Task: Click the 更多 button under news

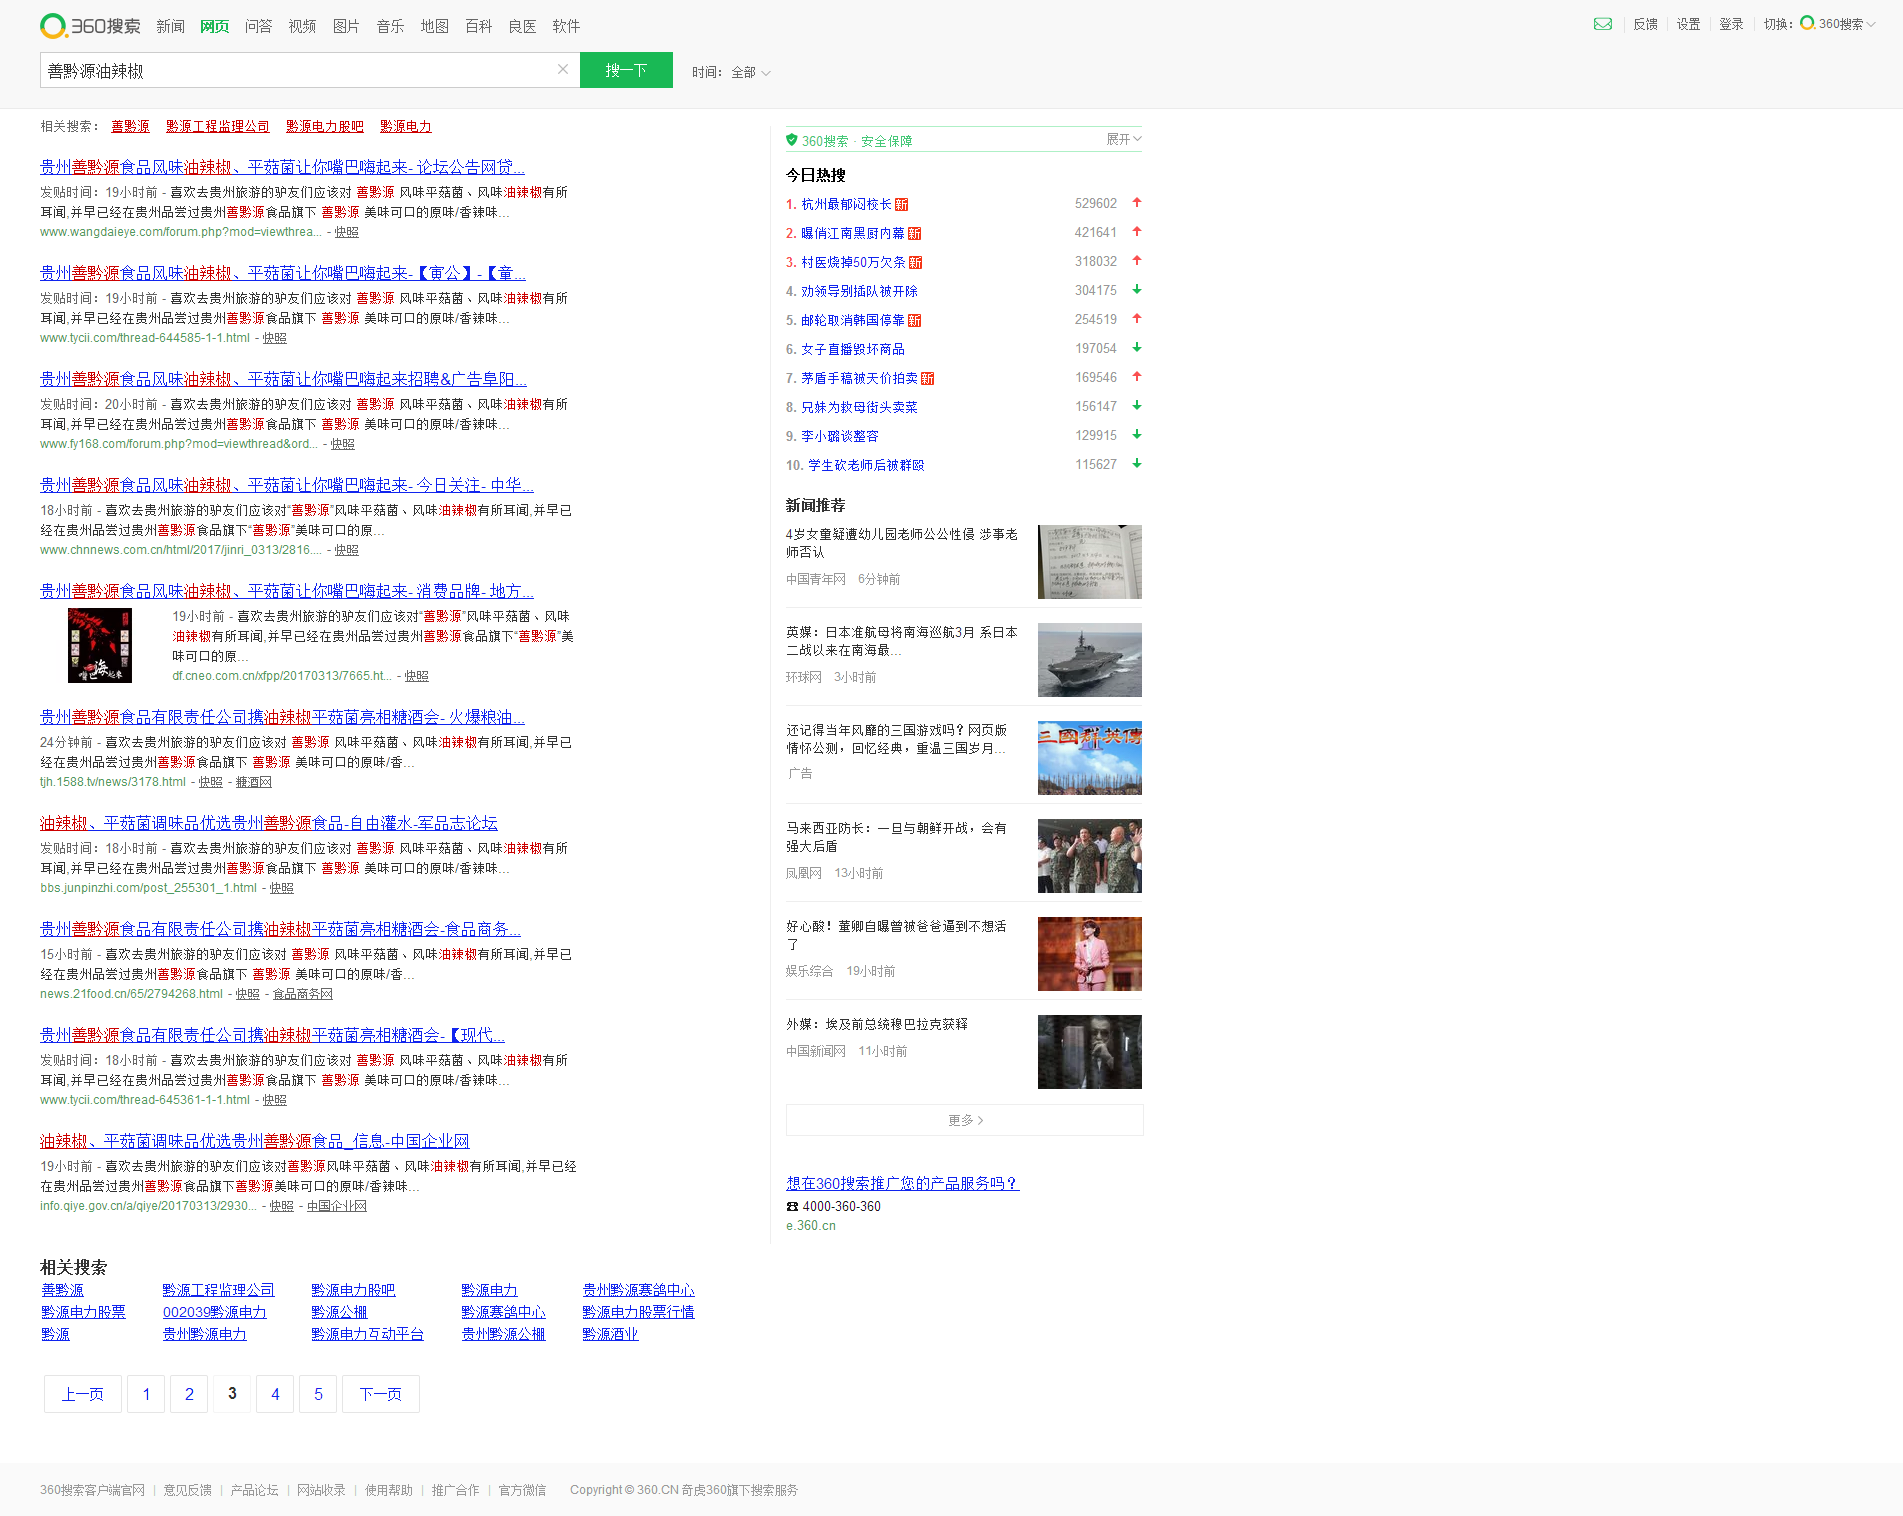Action: (965, 1120)
